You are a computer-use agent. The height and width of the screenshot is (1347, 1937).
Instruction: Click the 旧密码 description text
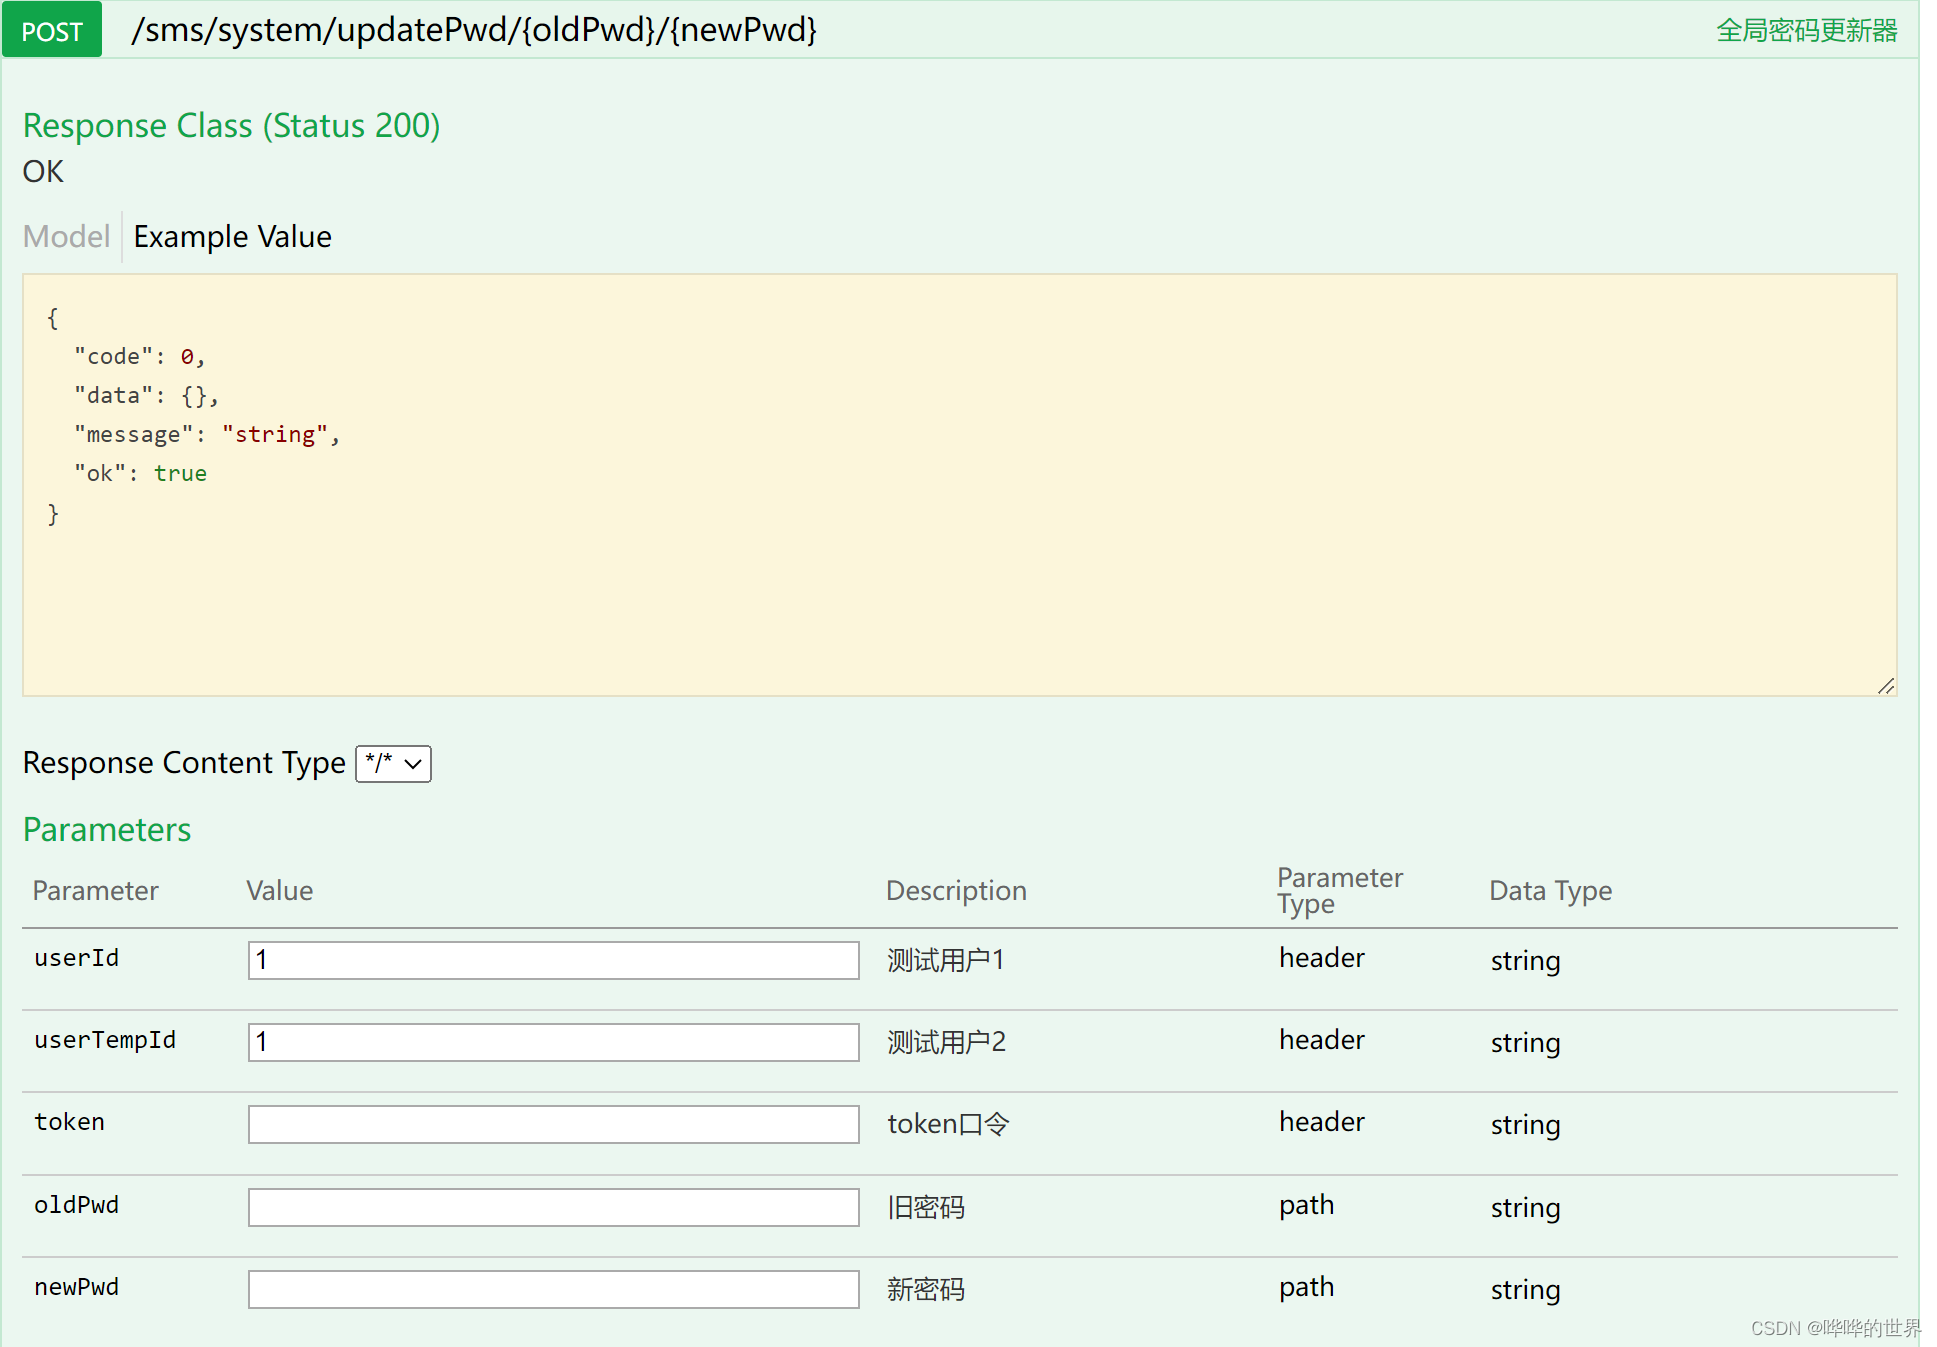pos(926,1208)
